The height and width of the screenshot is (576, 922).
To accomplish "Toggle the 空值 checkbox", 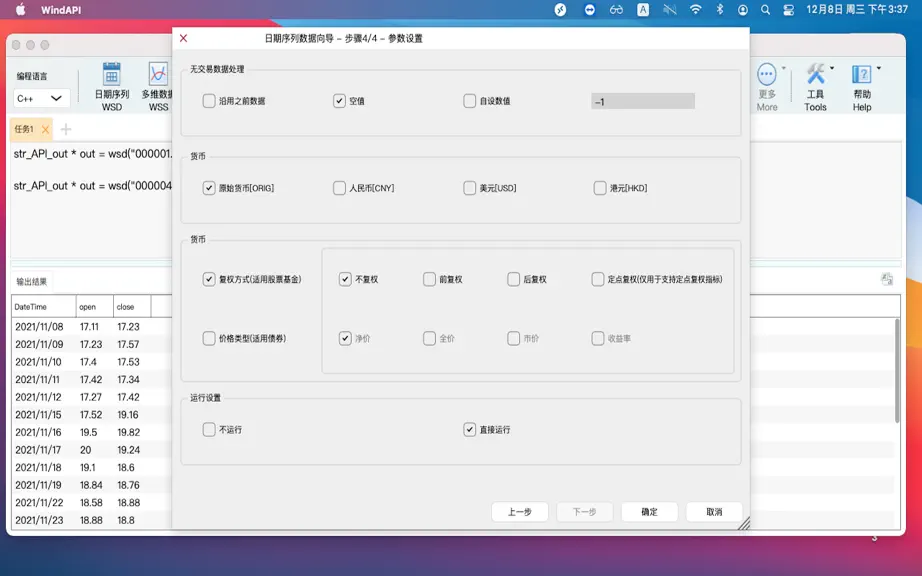I will [339, 101].
